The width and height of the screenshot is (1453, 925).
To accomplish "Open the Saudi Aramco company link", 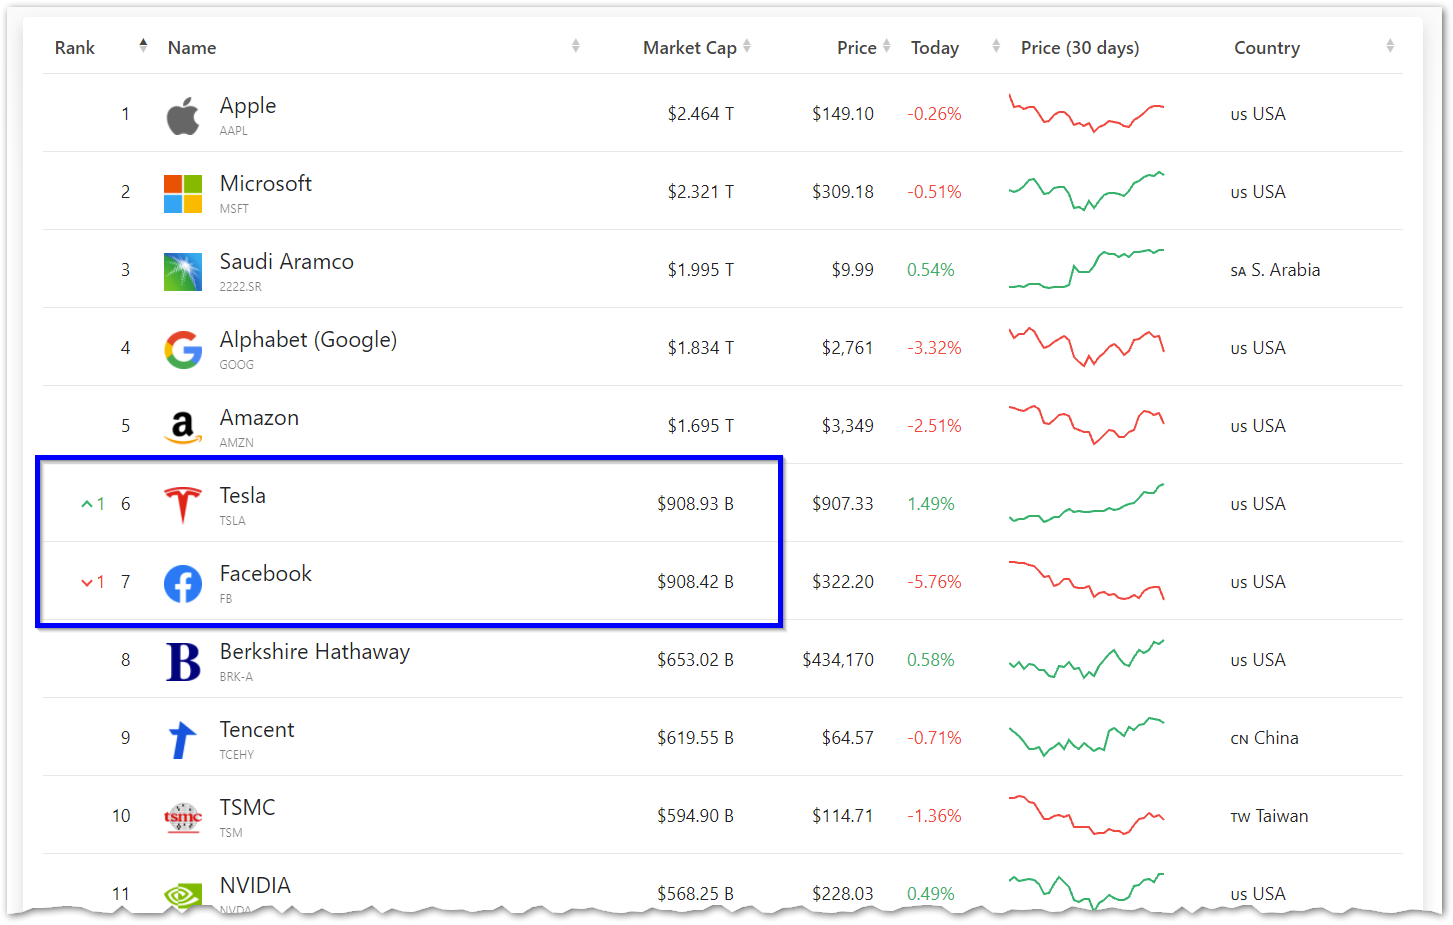I will [x=287, y=262].
